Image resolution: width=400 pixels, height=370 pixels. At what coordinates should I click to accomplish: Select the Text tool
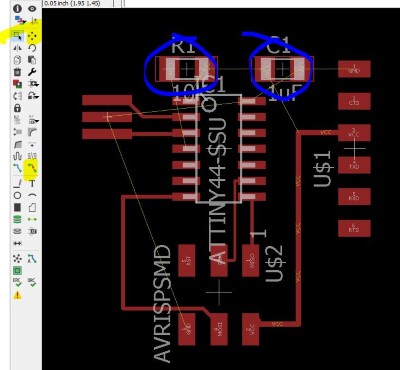point(32,183)
